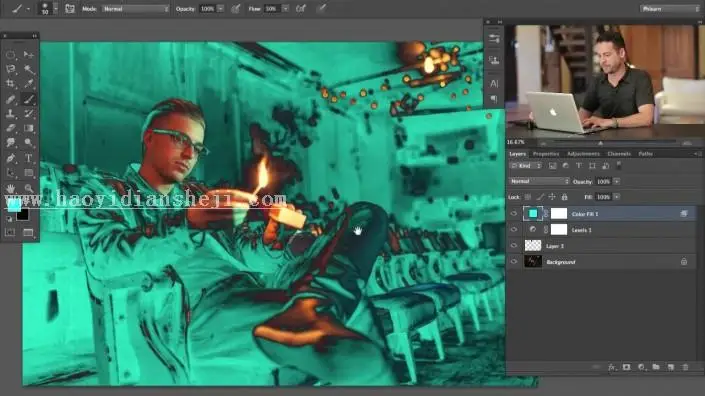Create a new group folder icon
The width and height of the screenshot is (705, 396).
tap(656, 367)
